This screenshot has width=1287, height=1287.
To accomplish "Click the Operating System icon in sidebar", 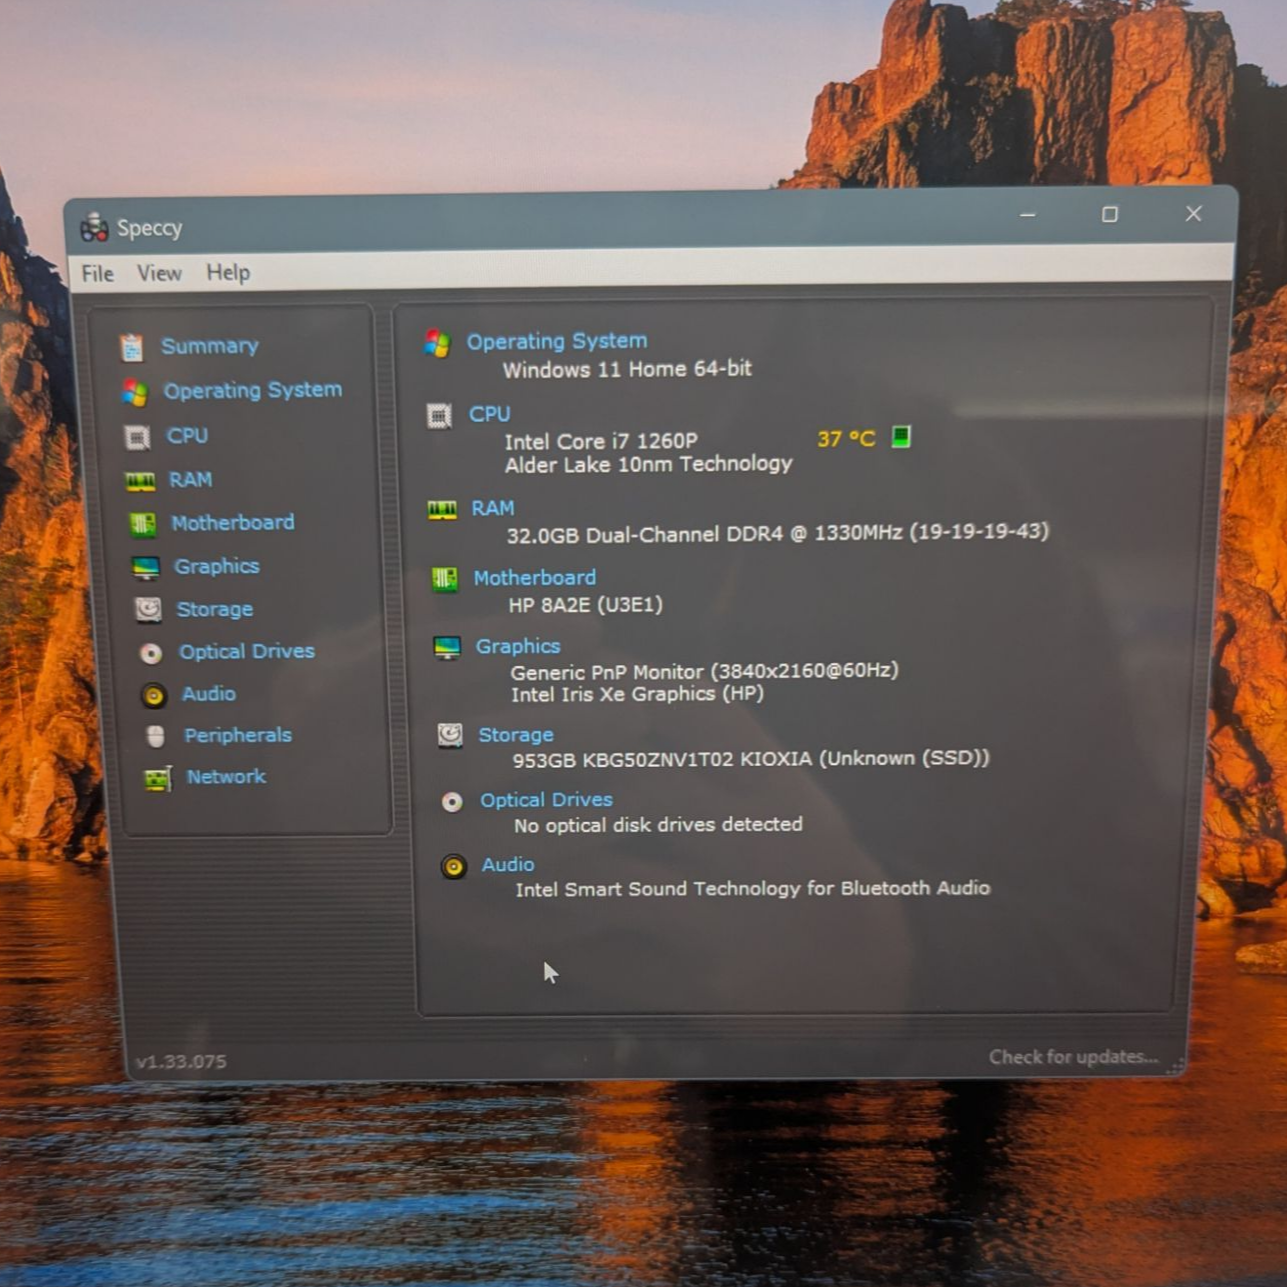I will pyautogui.click(x=134, y=392).
